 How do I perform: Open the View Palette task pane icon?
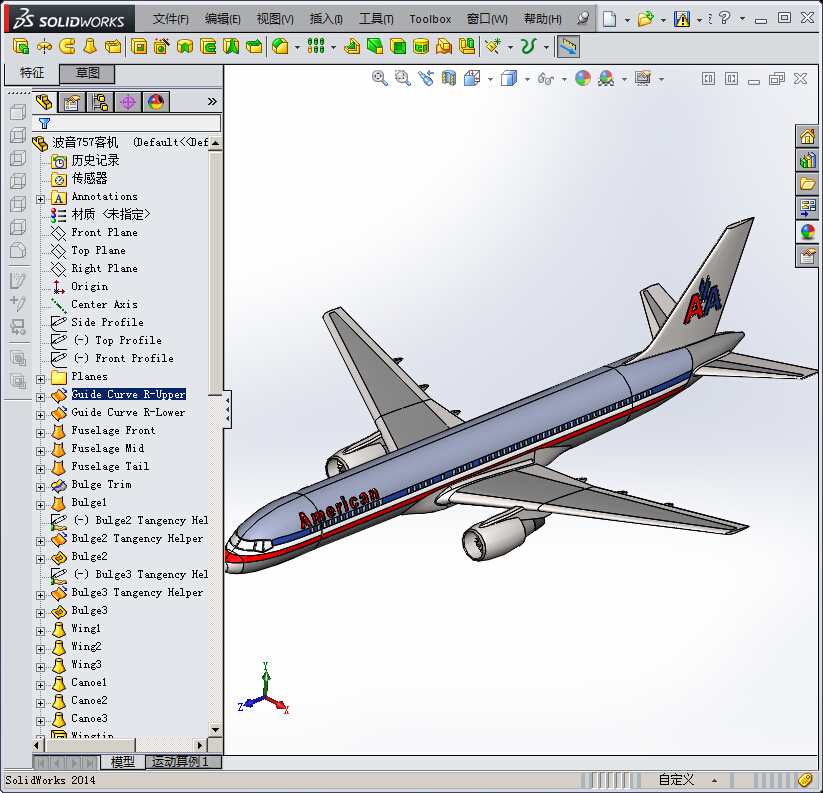[807, 208]
